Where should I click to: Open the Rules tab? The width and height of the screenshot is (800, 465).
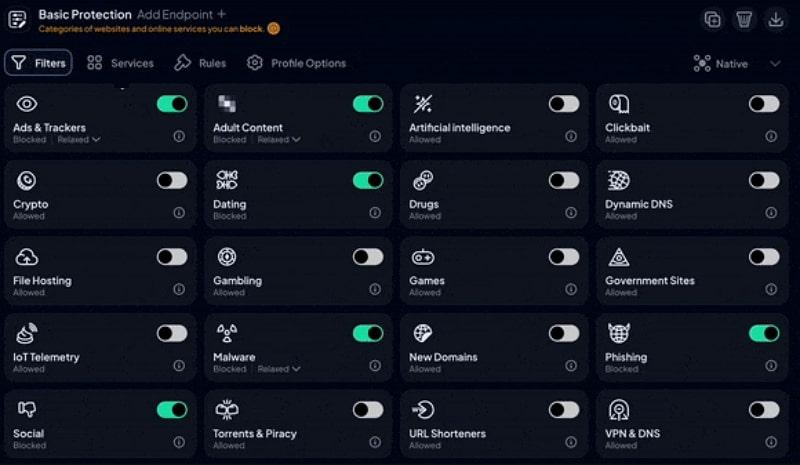pos(200,63)
